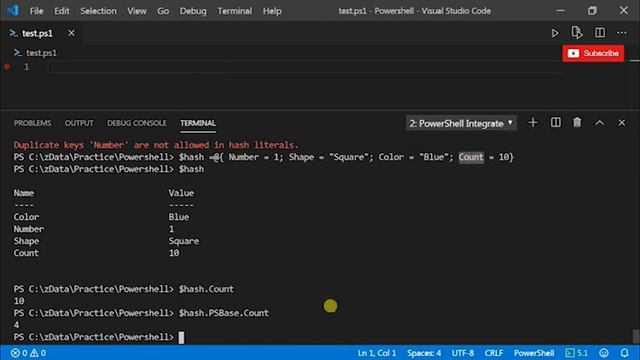Open the editor More Actions ellipsis
The image size is (640, 360).
pyautogui.click(x=621, y=32)
